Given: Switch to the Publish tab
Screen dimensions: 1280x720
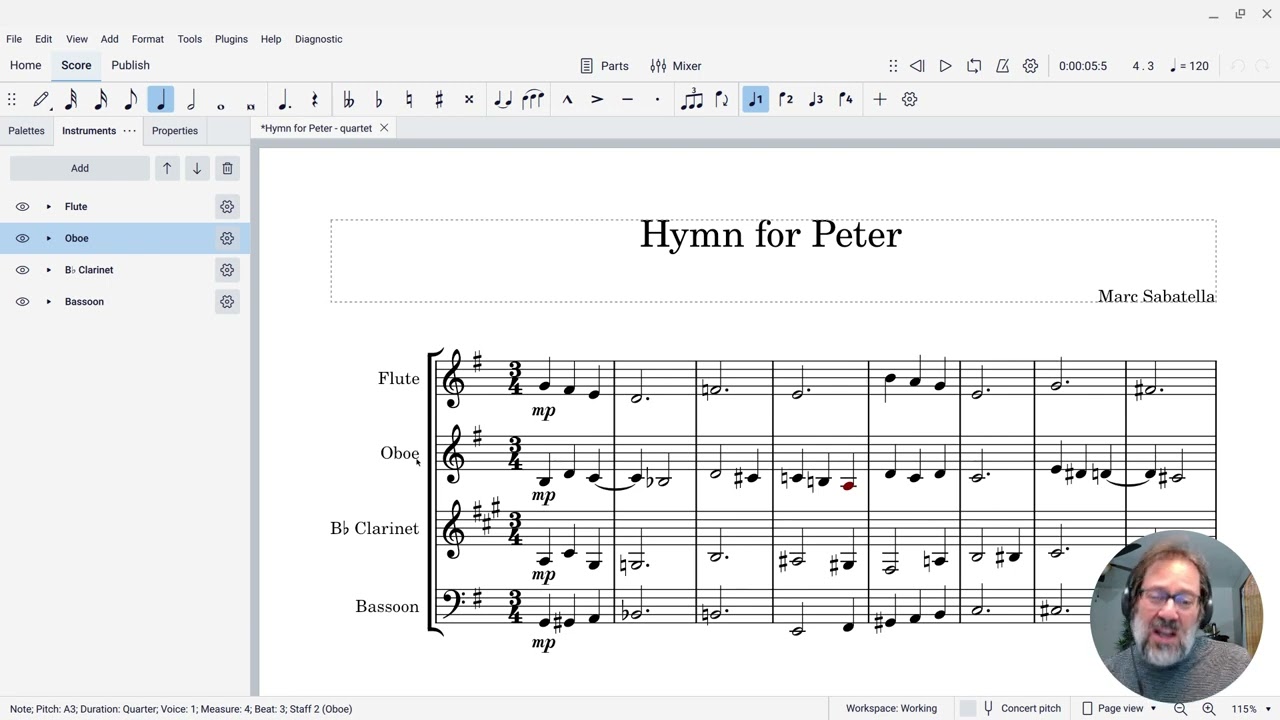Looking at the screenshot, I should [x=130, y=65].
